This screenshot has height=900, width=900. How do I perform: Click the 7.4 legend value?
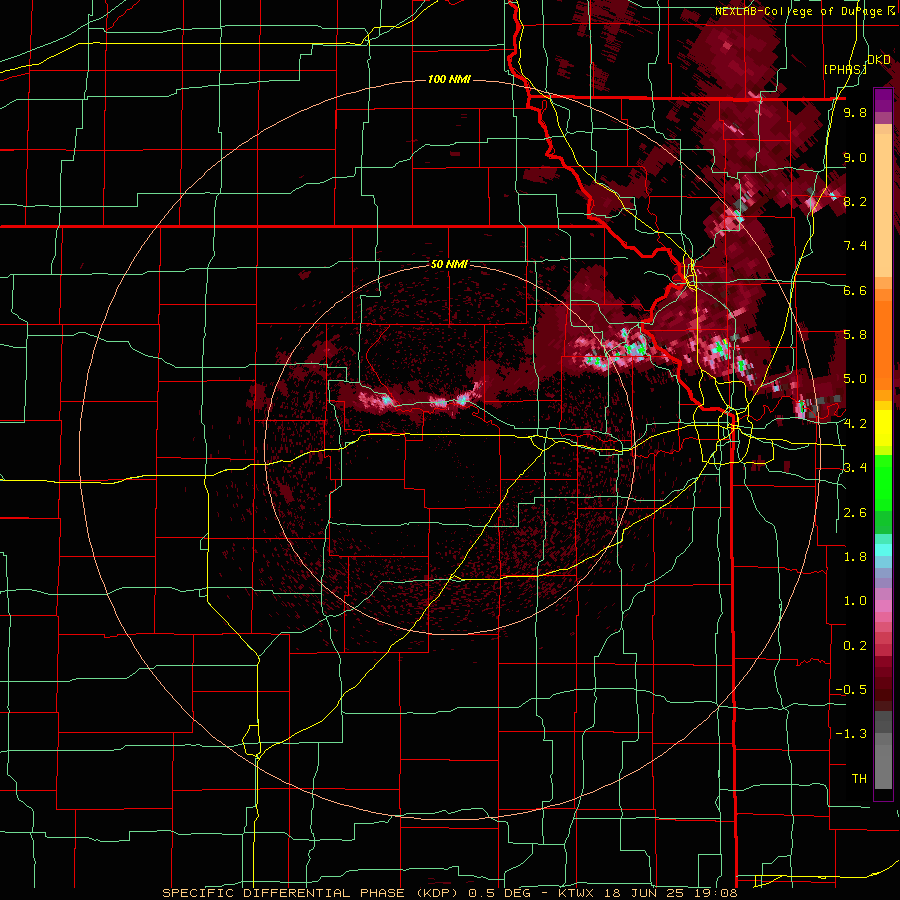point(855,246)
